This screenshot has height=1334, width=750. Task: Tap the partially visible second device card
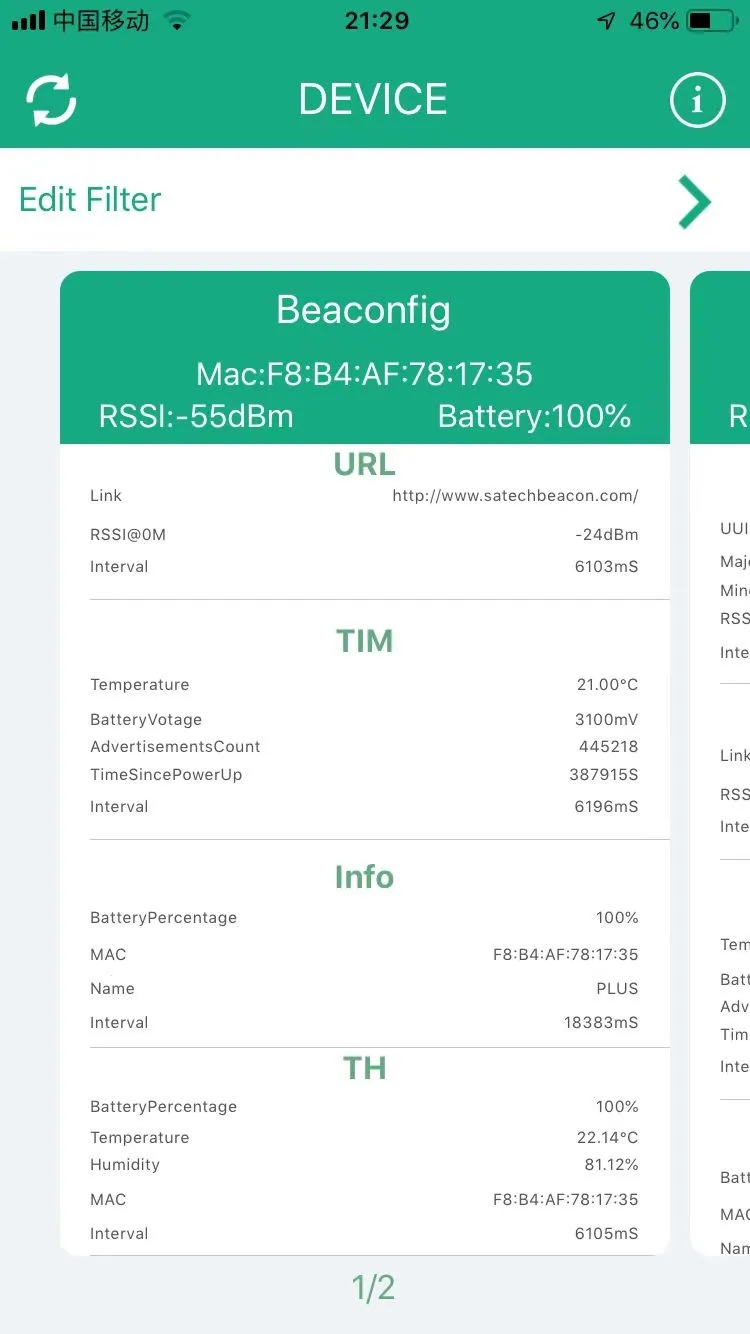click(x=722, y=760)
